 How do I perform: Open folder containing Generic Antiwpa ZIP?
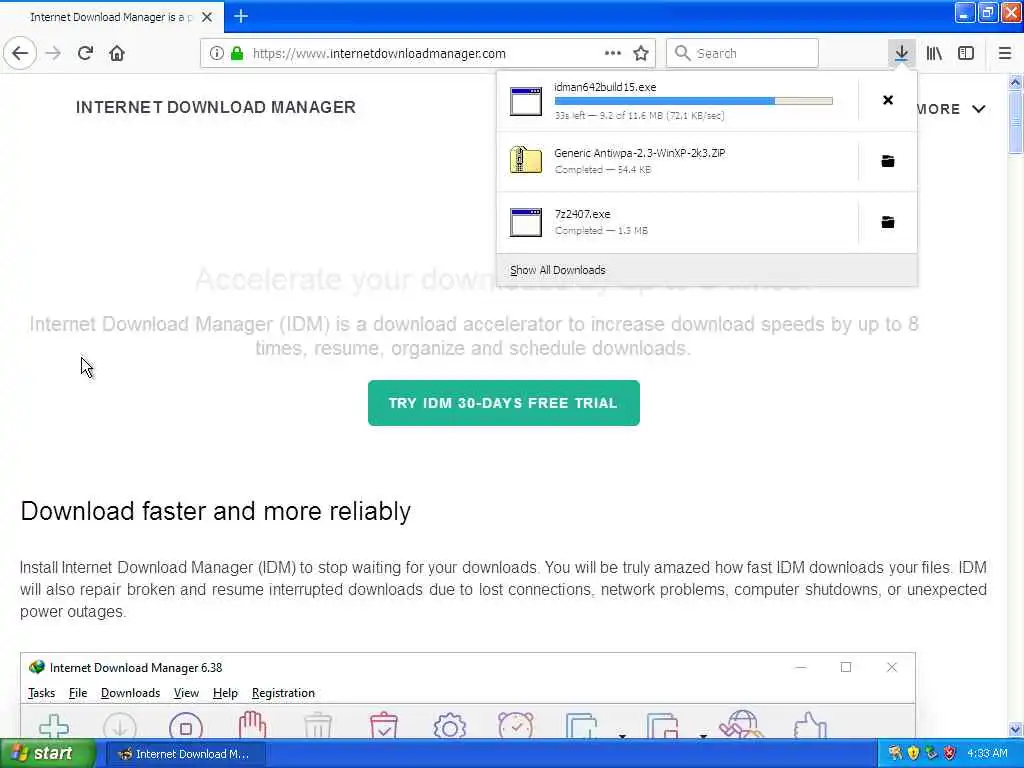pos(888,161)
